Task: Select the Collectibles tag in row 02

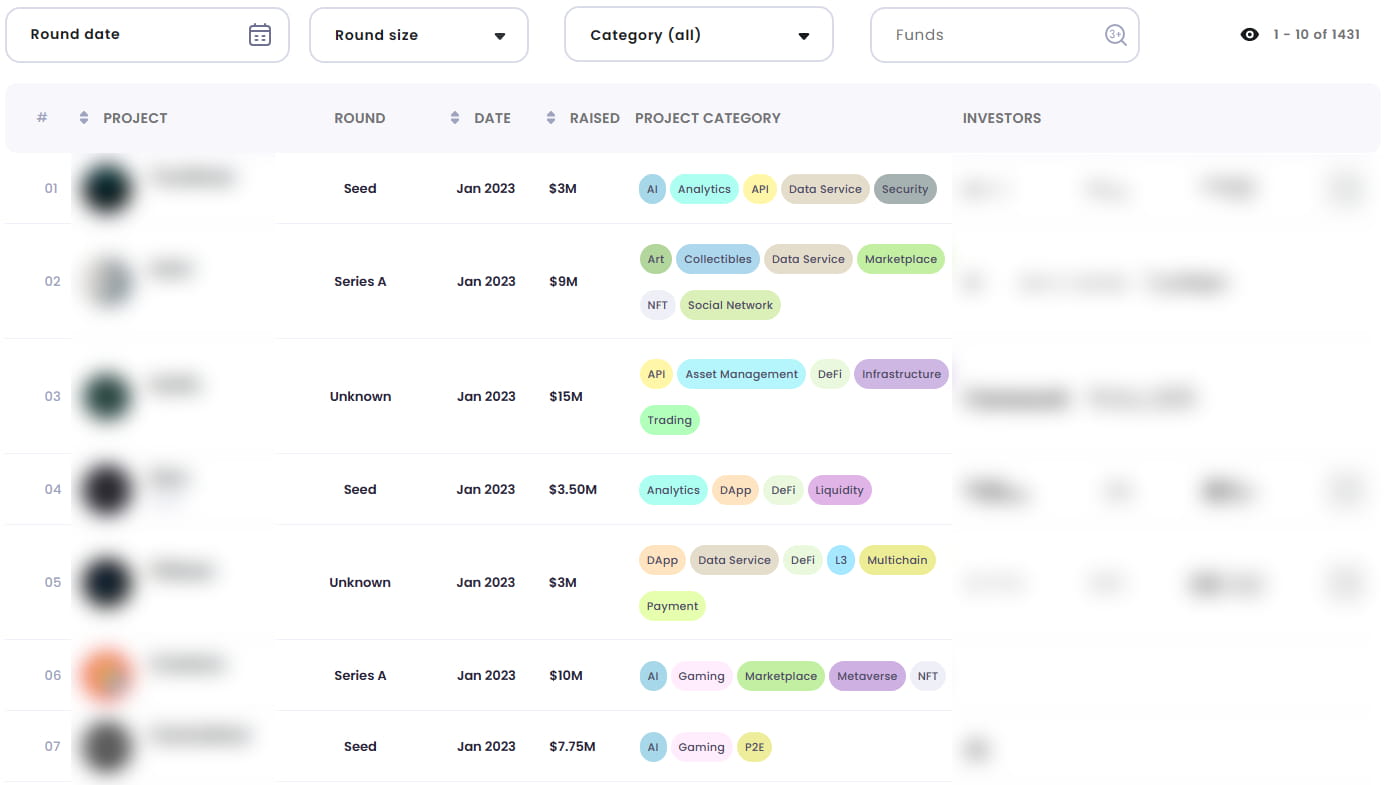Action: [717, 259]
